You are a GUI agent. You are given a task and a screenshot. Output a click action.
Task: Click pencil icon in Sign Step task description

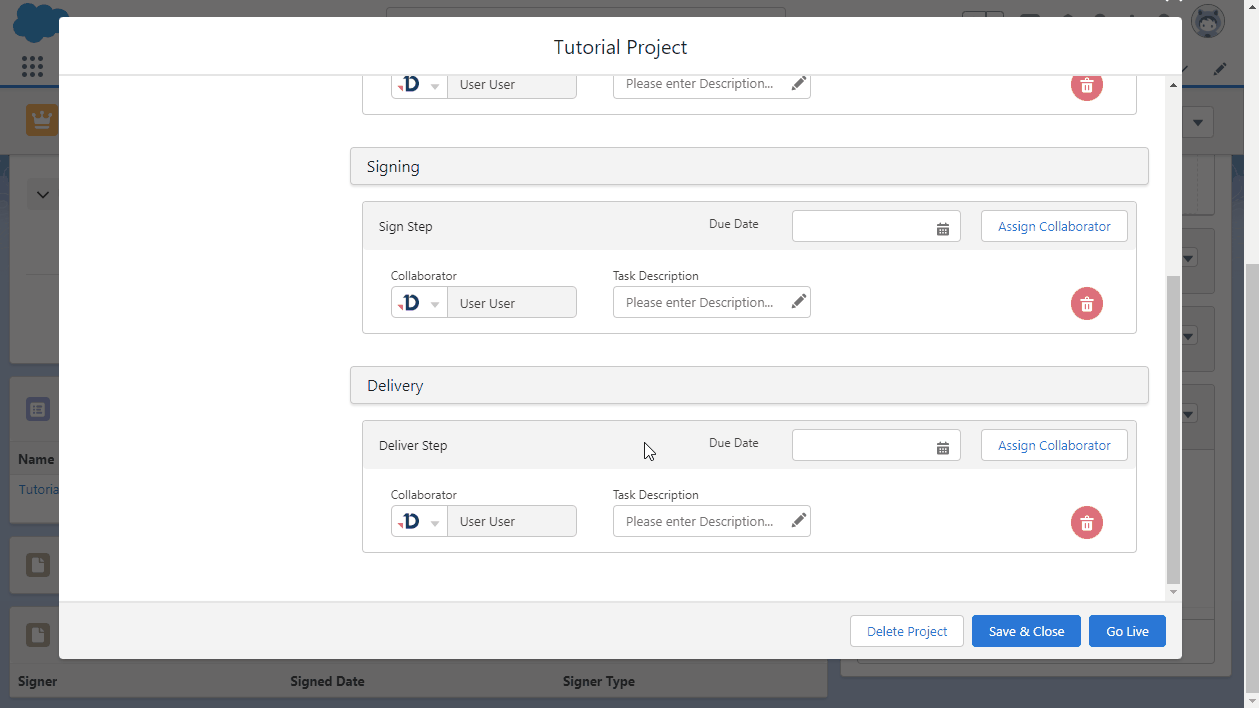798,303
